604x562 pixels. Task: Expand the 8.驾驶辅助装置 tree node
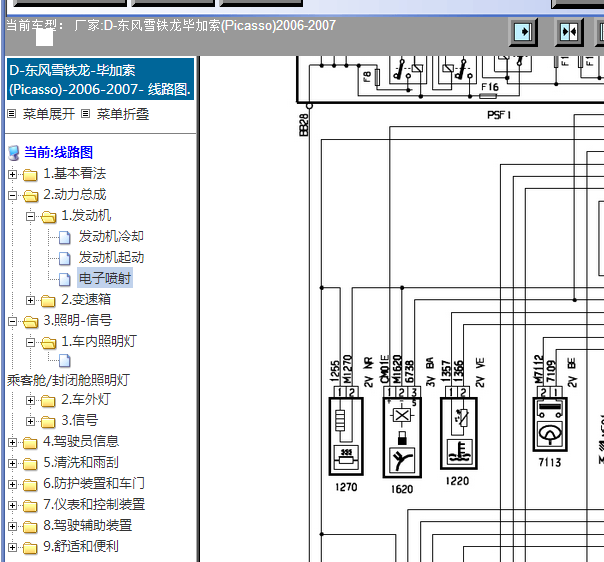tap(12, 527)
